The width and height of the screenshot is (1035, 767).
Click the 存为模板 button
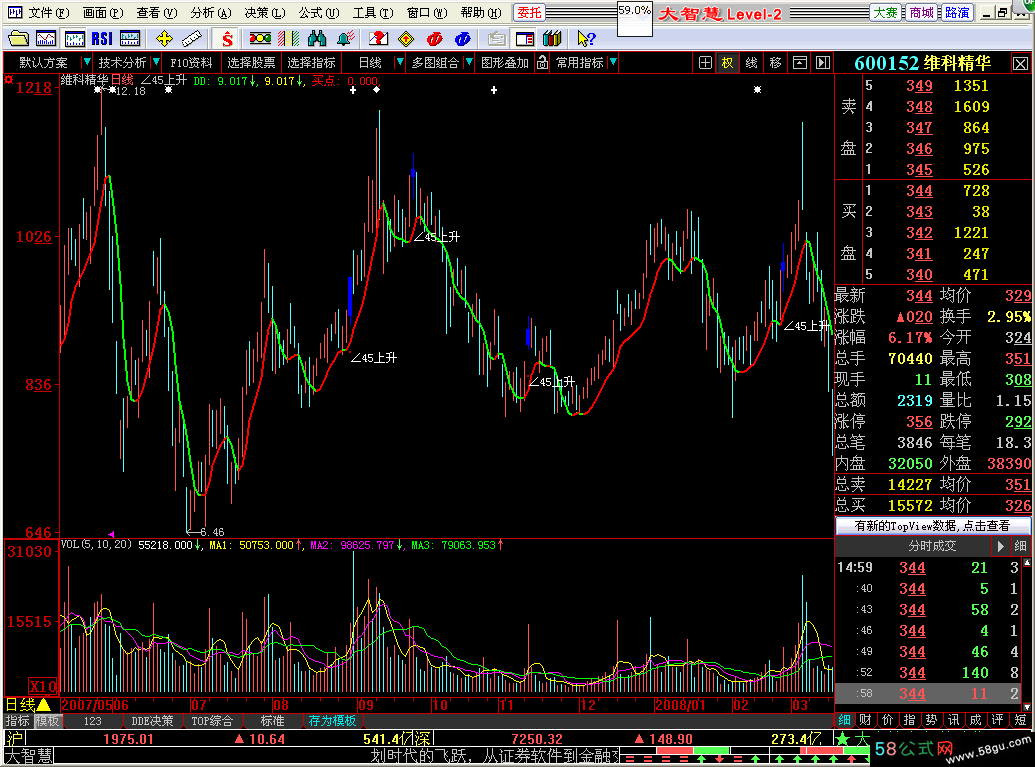(x=332, y=721)
